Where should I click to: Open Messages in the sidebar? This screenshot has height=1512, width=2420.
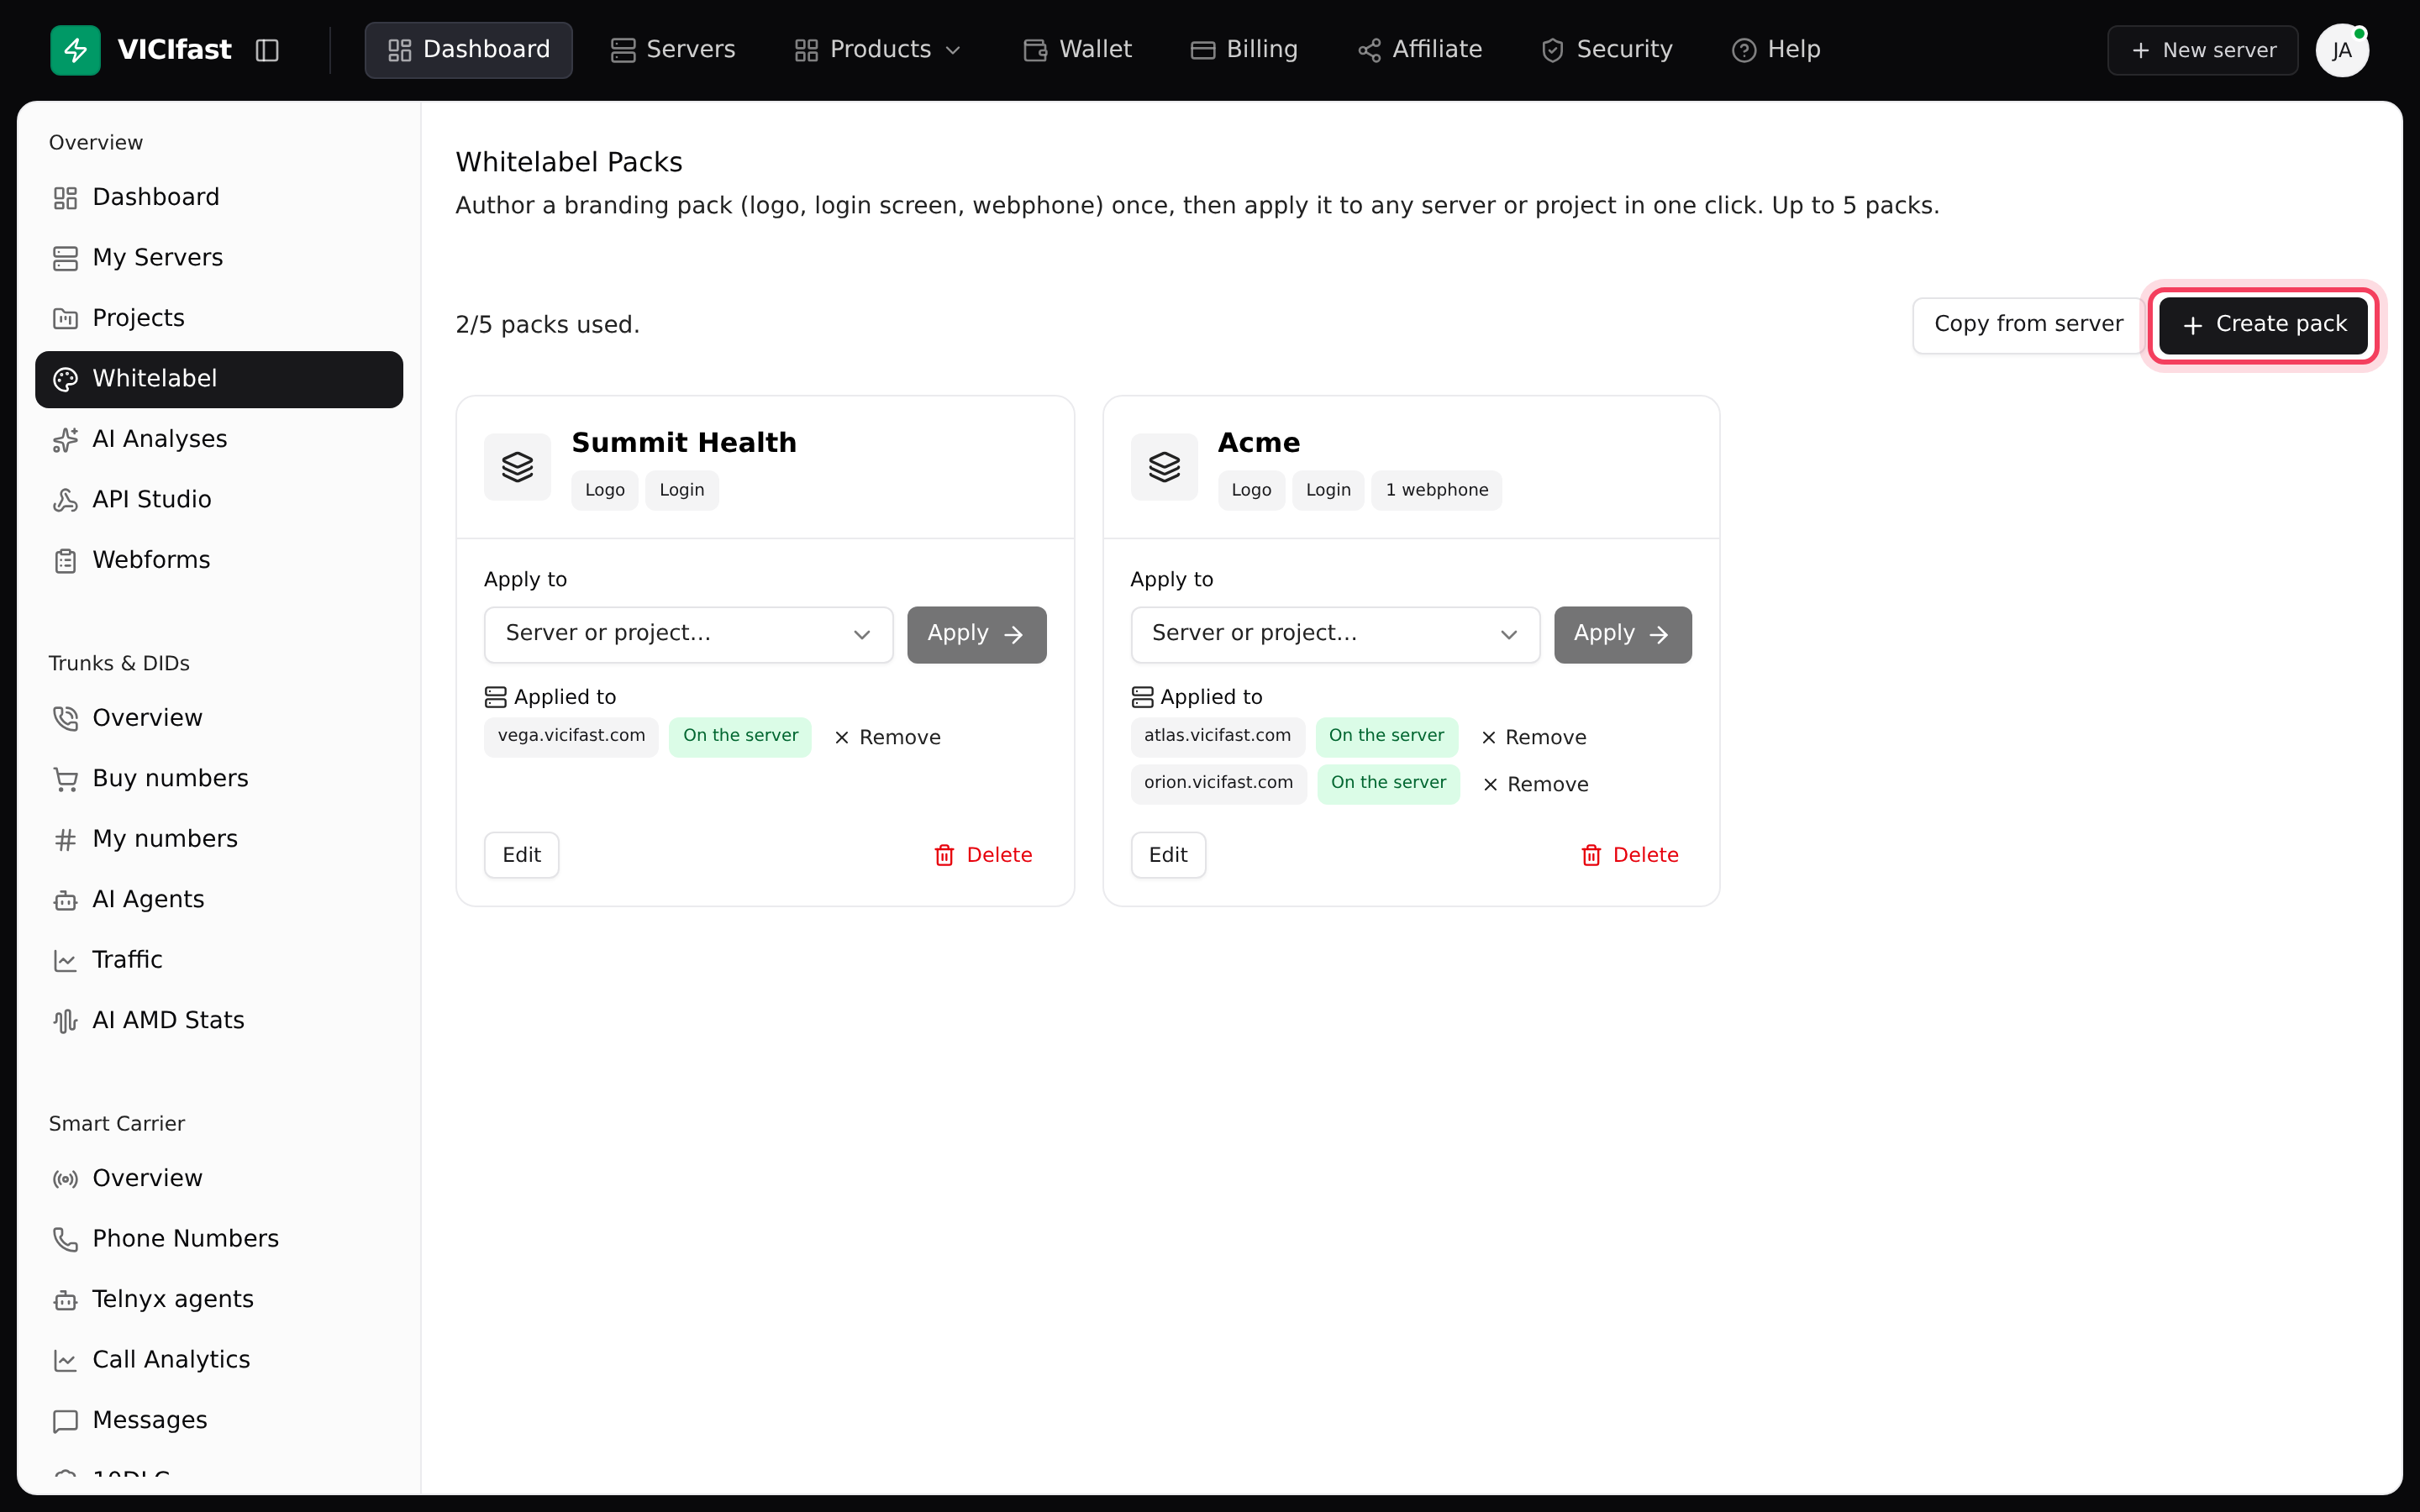tap(219, 1420)
